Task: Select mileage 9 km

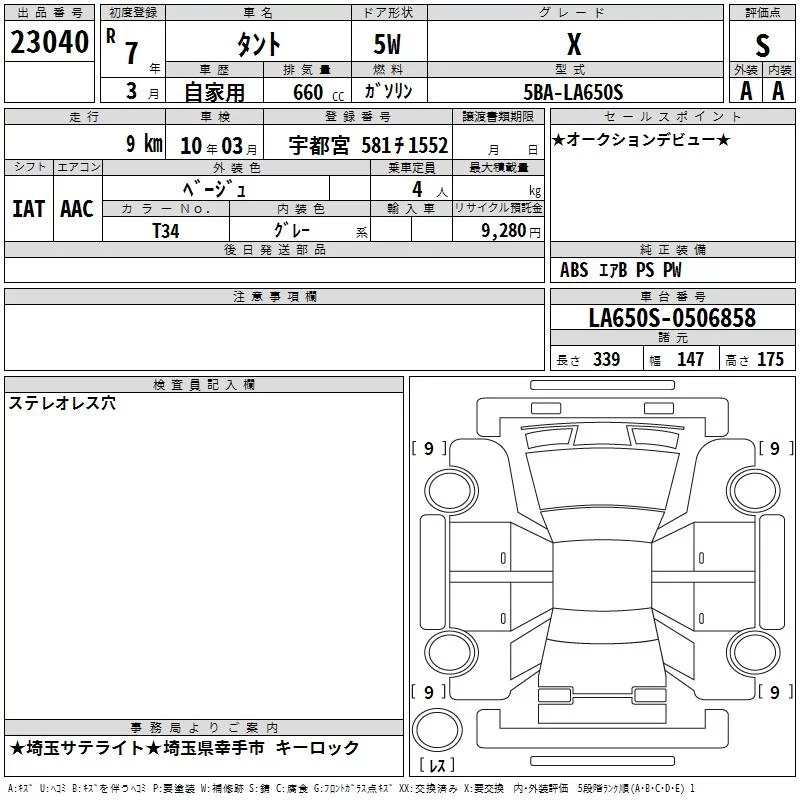Action: pos(144,144)
